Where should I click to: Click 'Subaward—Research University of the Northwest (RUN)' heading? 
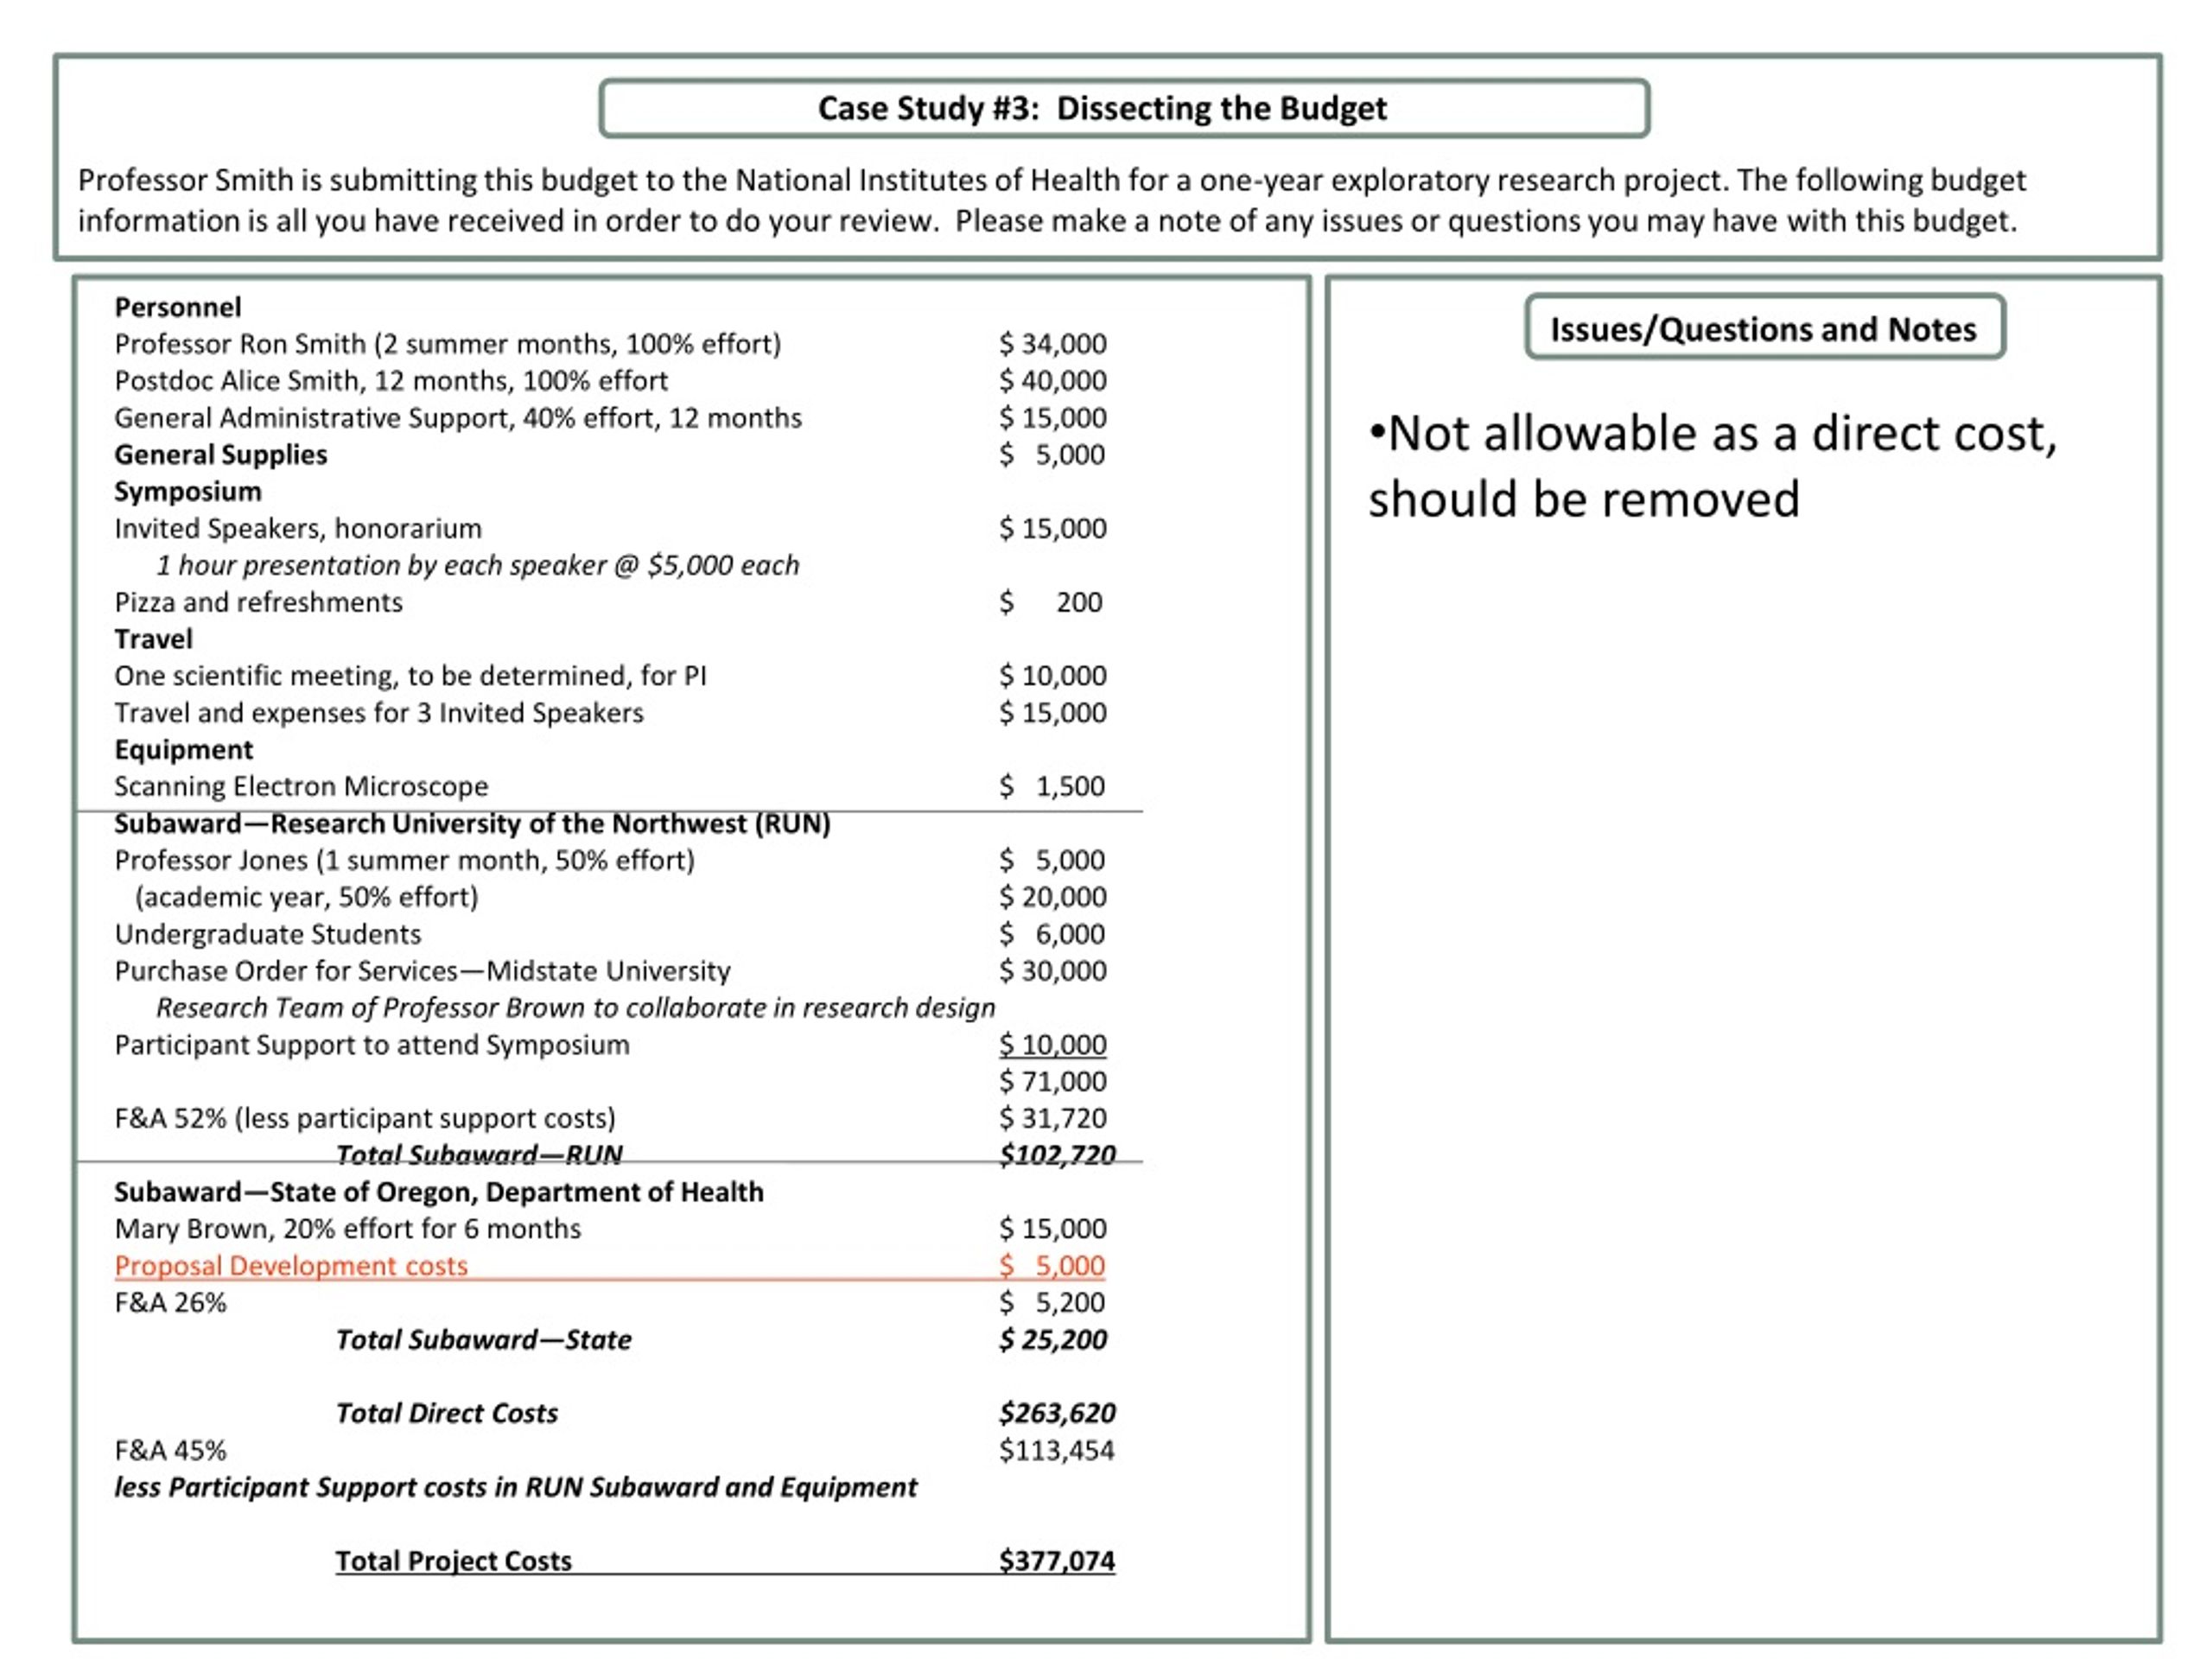(472, 824)
